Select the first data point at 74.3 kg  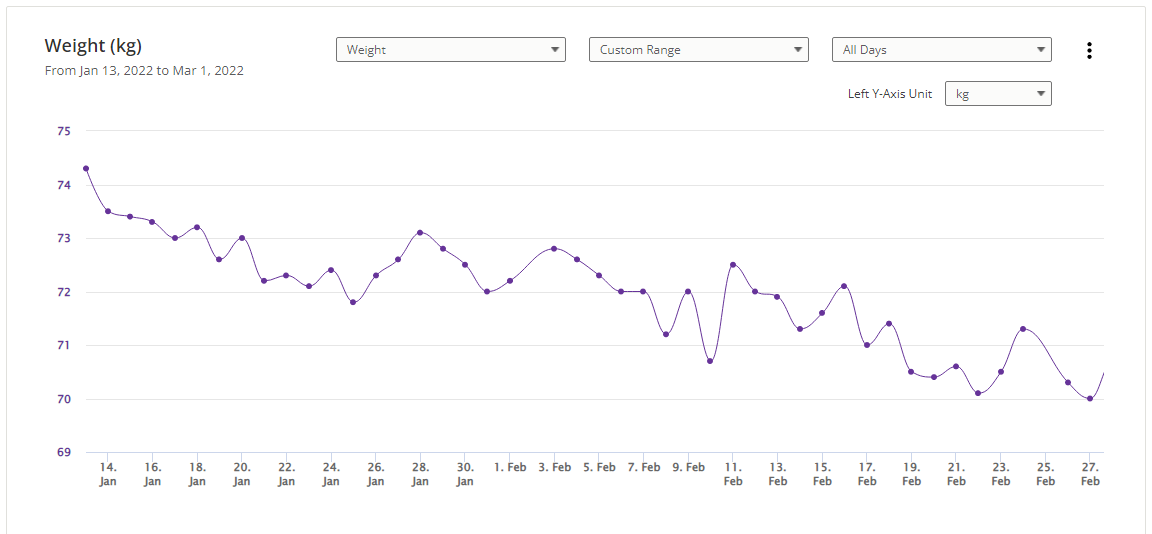pos(86,168)
